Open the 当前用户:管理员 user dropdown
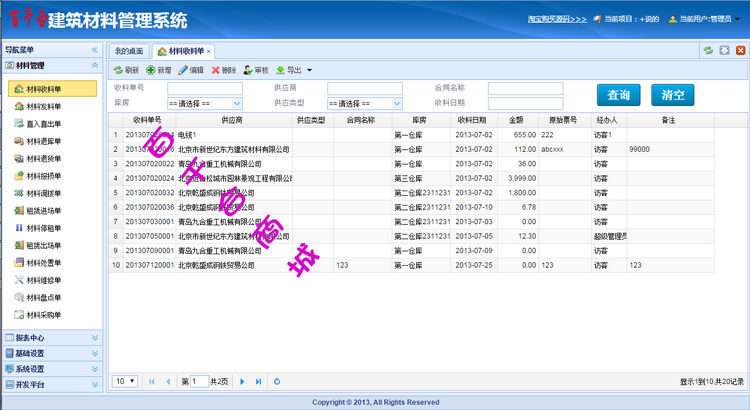 point(704,19)
